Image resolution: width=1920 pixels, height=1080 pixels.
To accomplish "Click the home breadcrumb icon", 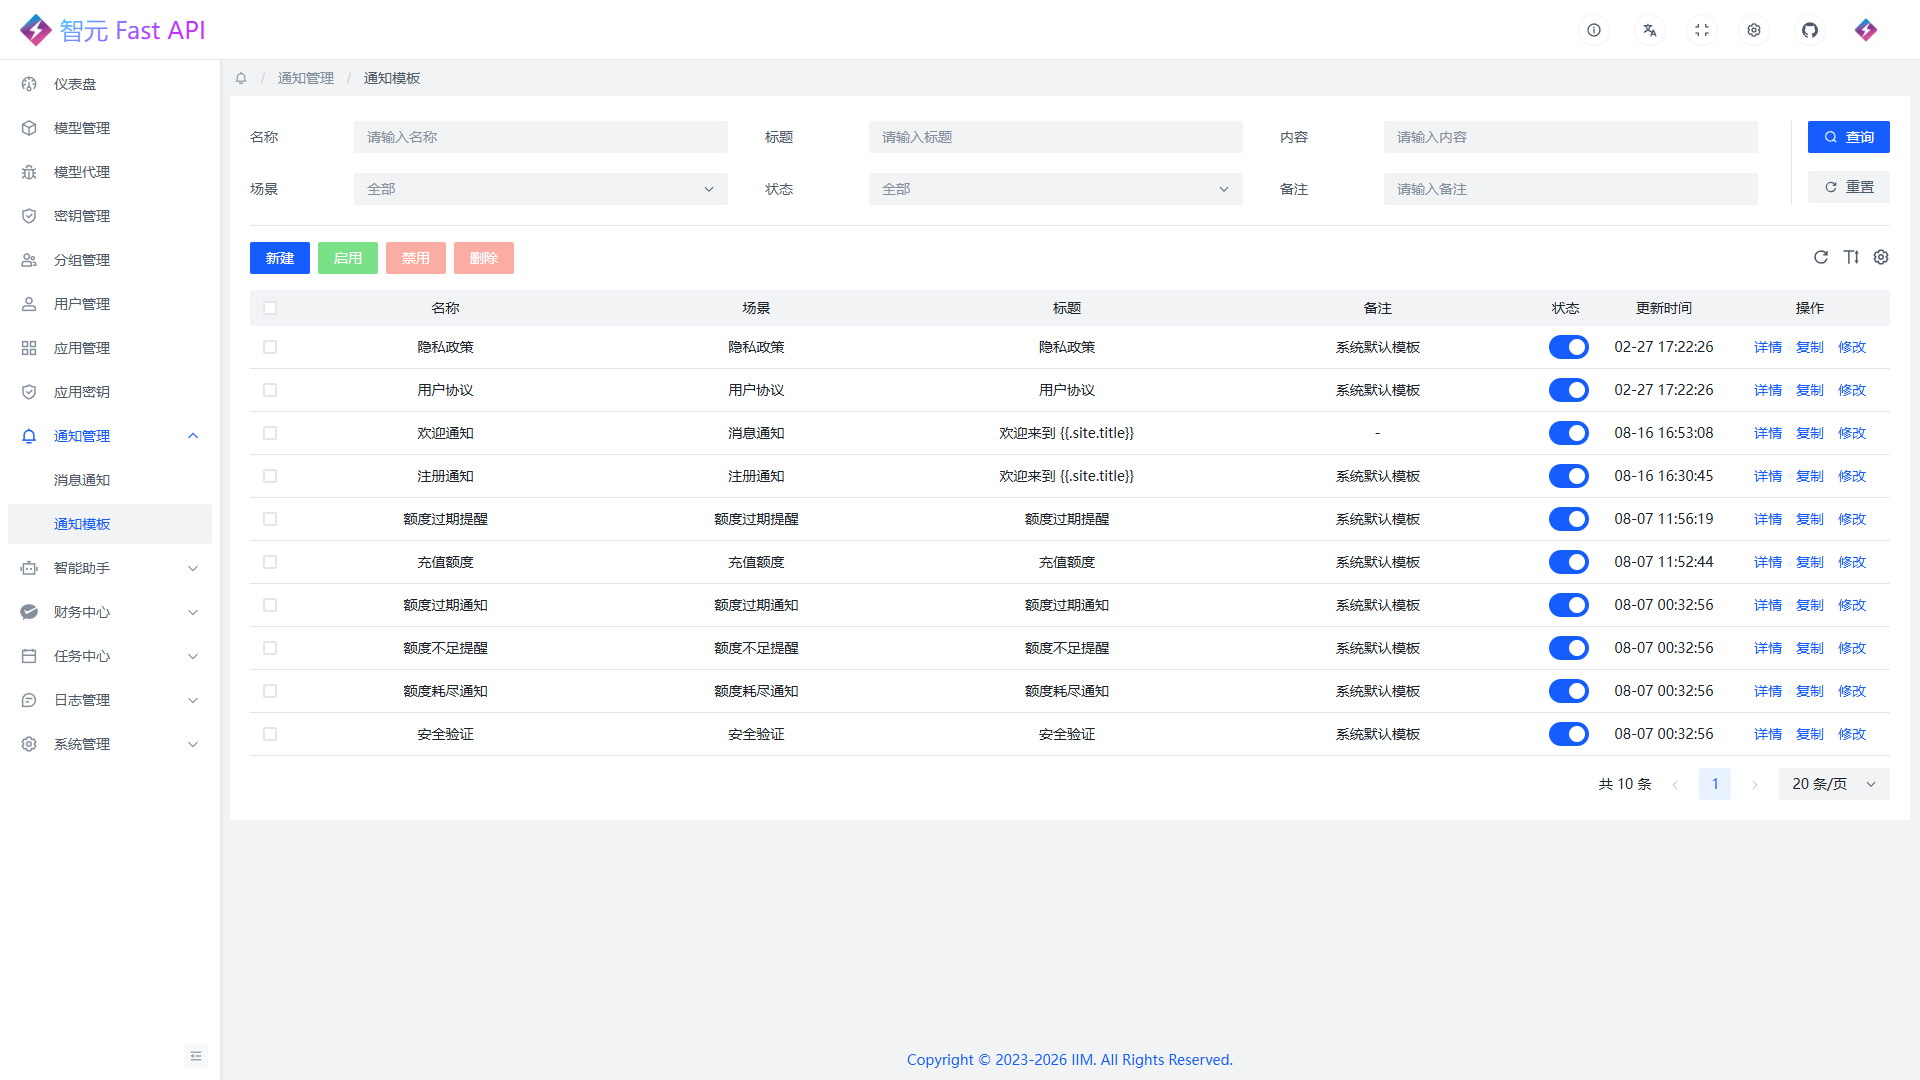I will pyautogui.click(x=241, y=78).
